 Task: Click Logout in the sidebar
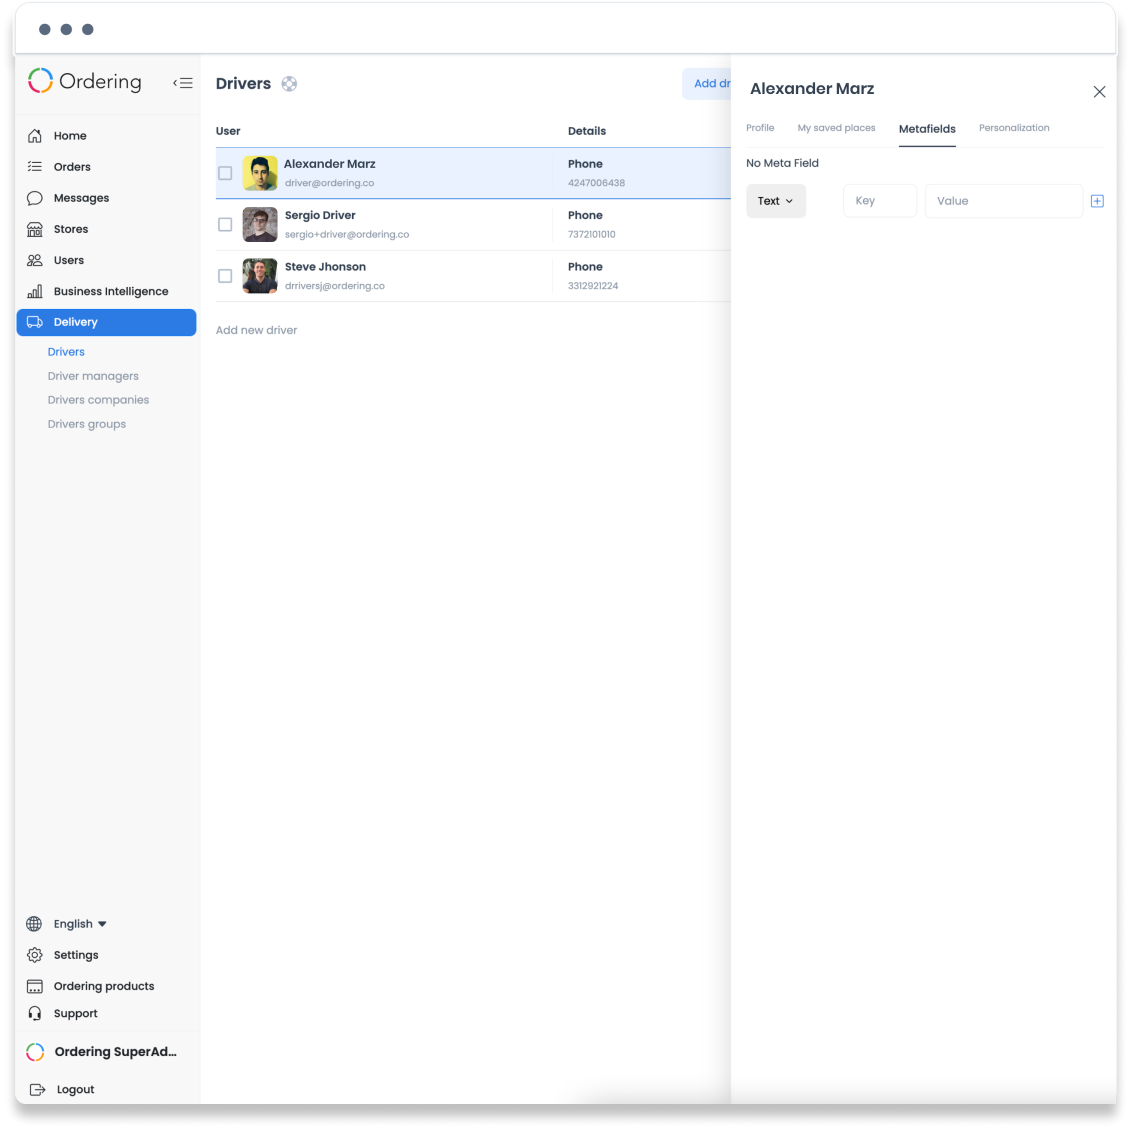pos(76,1088)
